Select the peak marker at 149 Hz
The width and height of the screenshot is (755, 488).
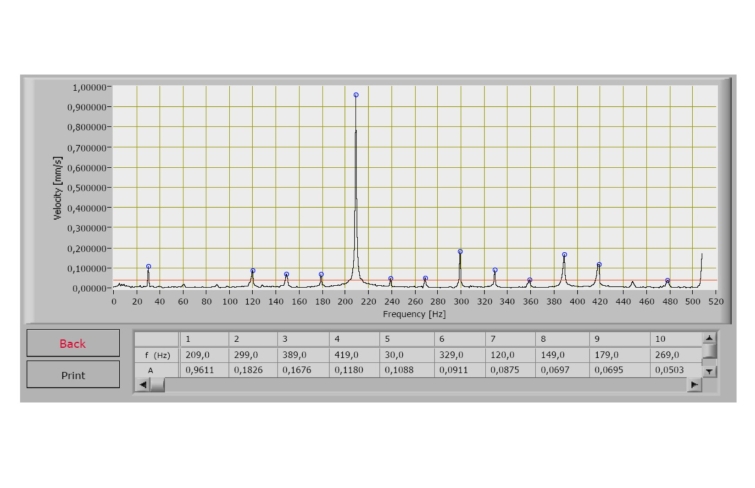286,275
